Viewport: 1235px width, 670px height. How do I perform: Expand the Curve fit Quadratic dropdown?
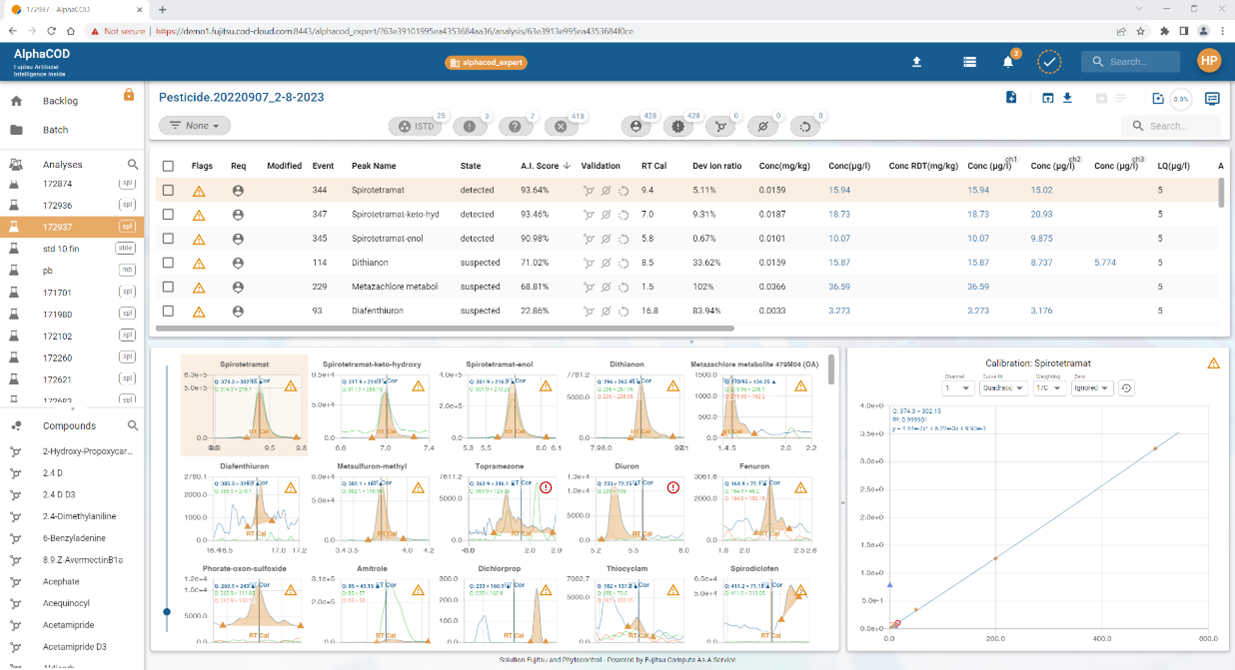tap(1002, 388)
